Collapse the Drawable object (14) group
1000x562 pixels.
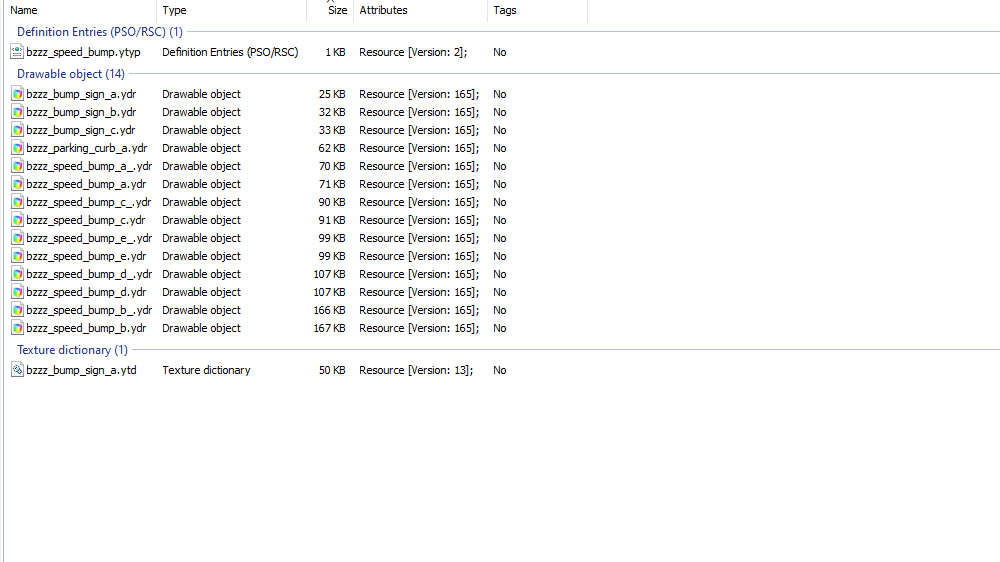71,74
